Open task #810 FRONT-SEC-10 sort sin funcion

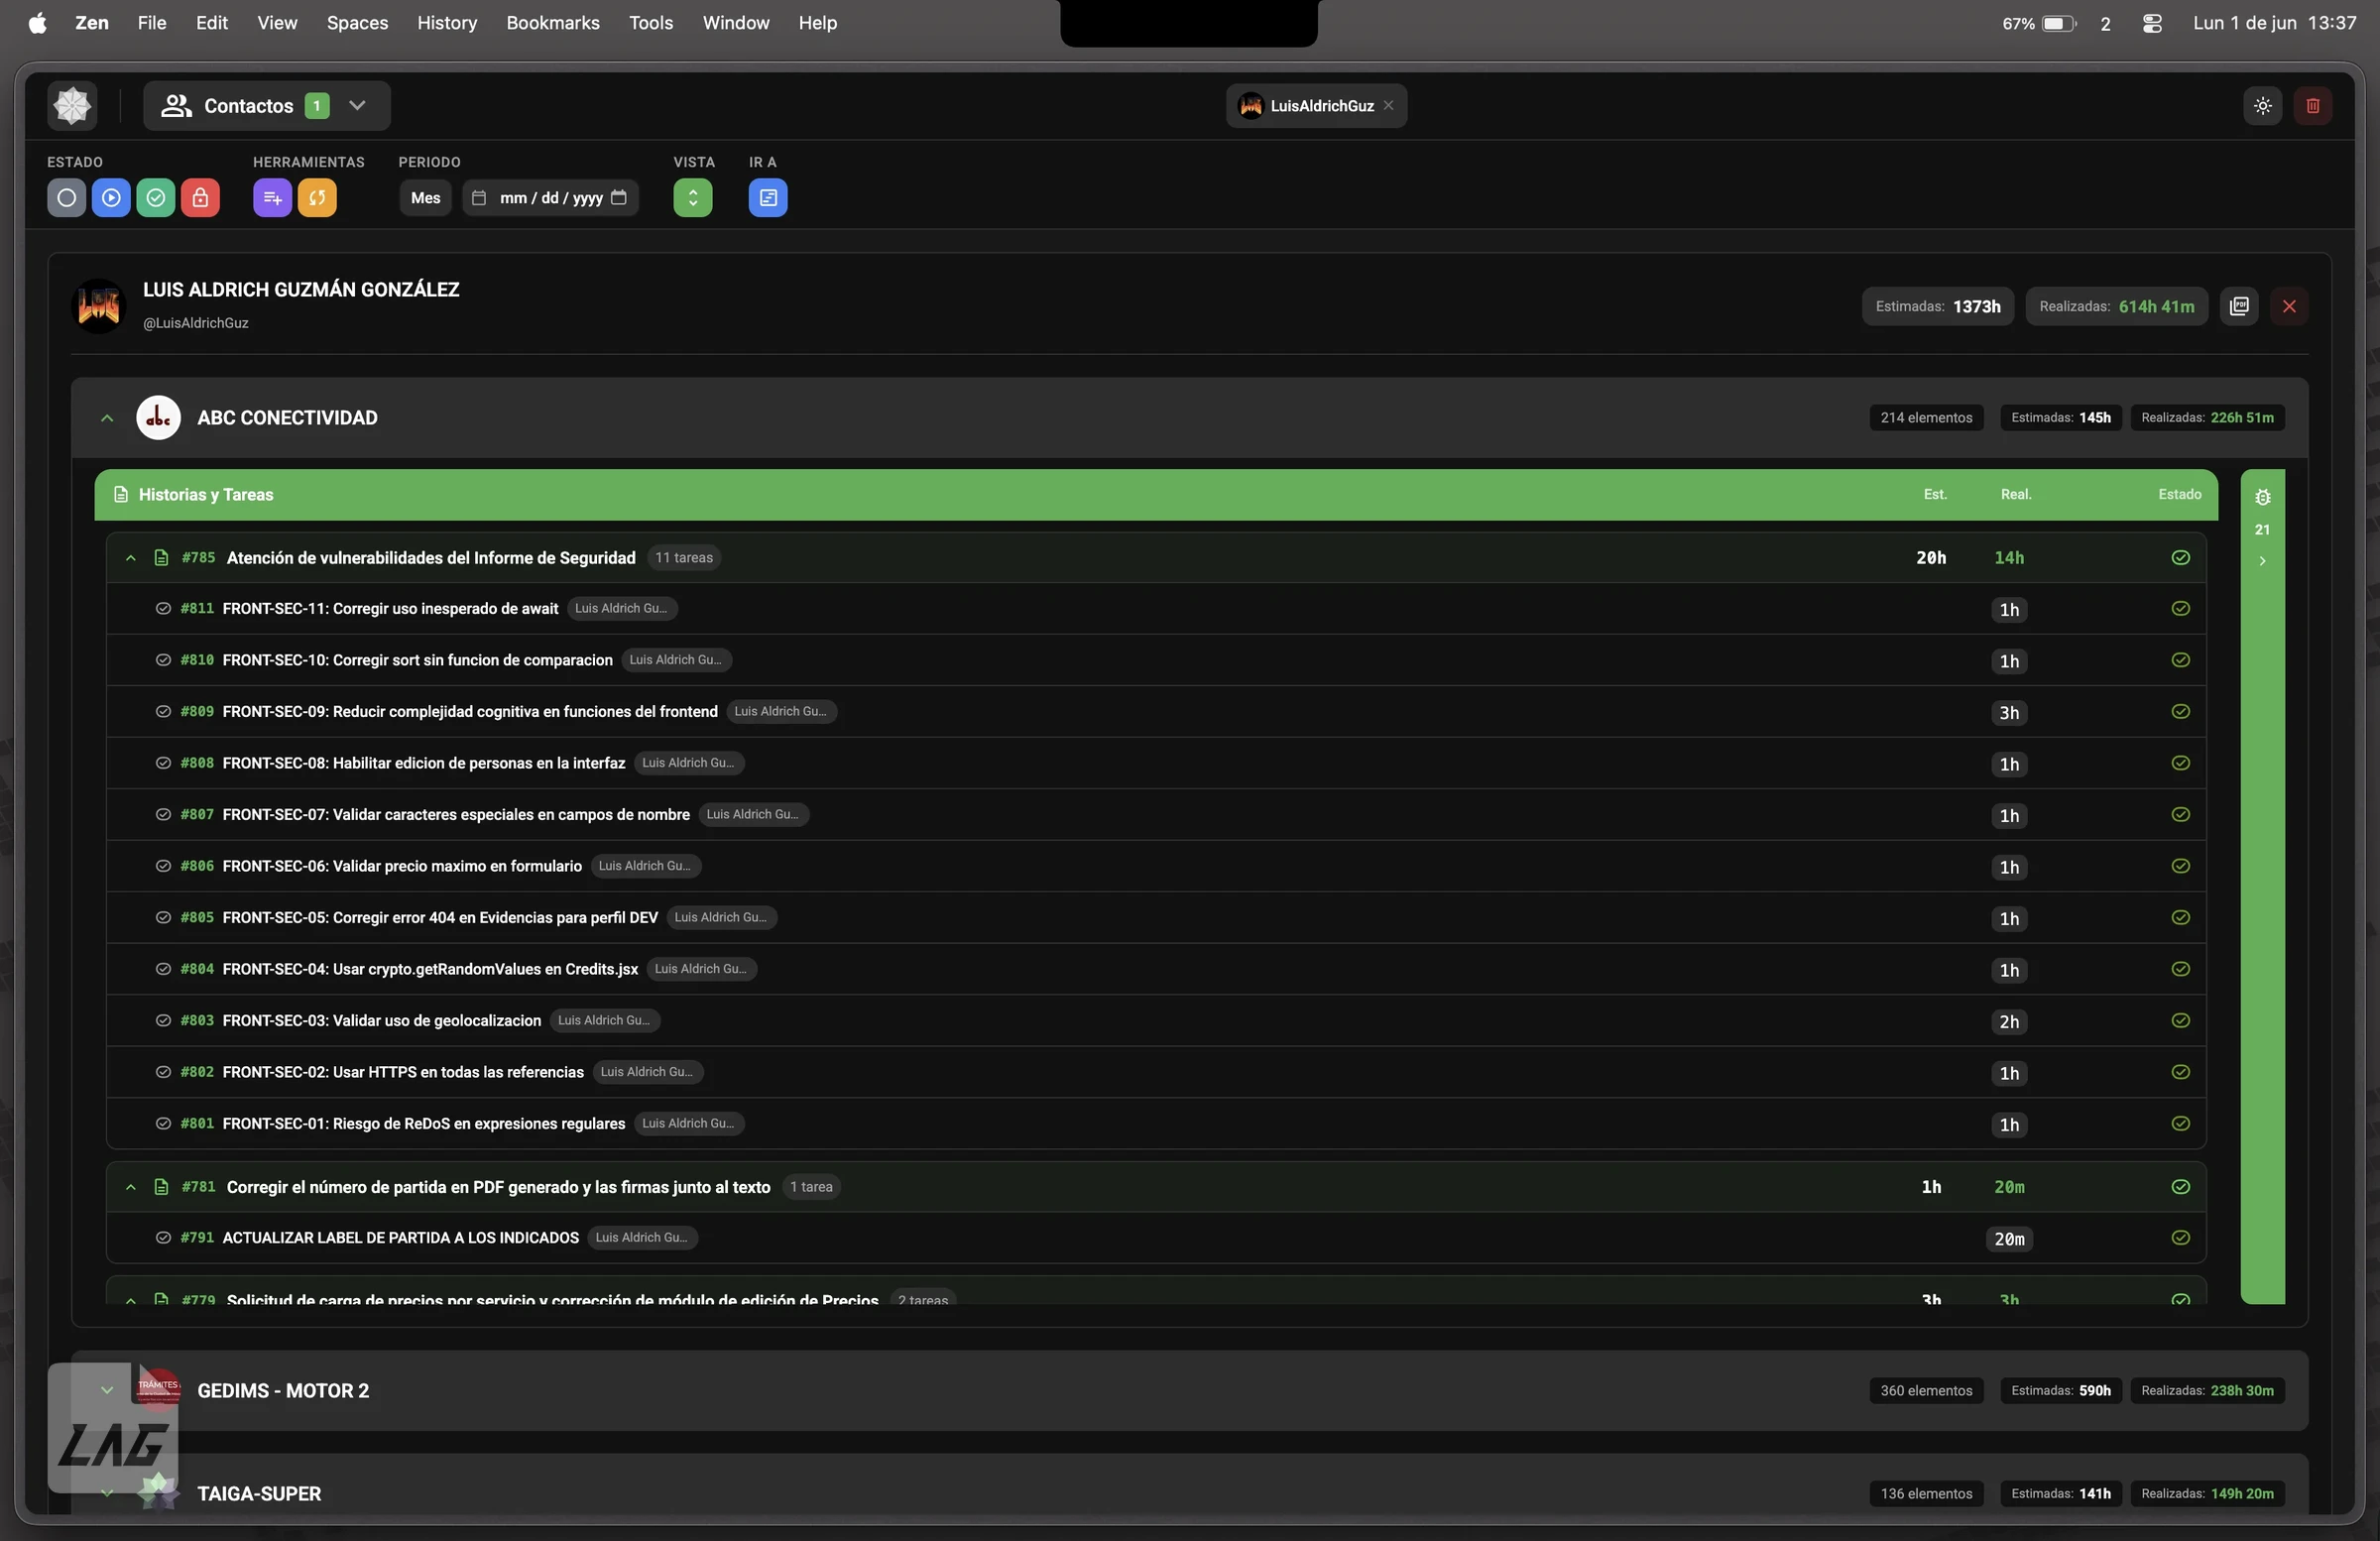[417, 660]
